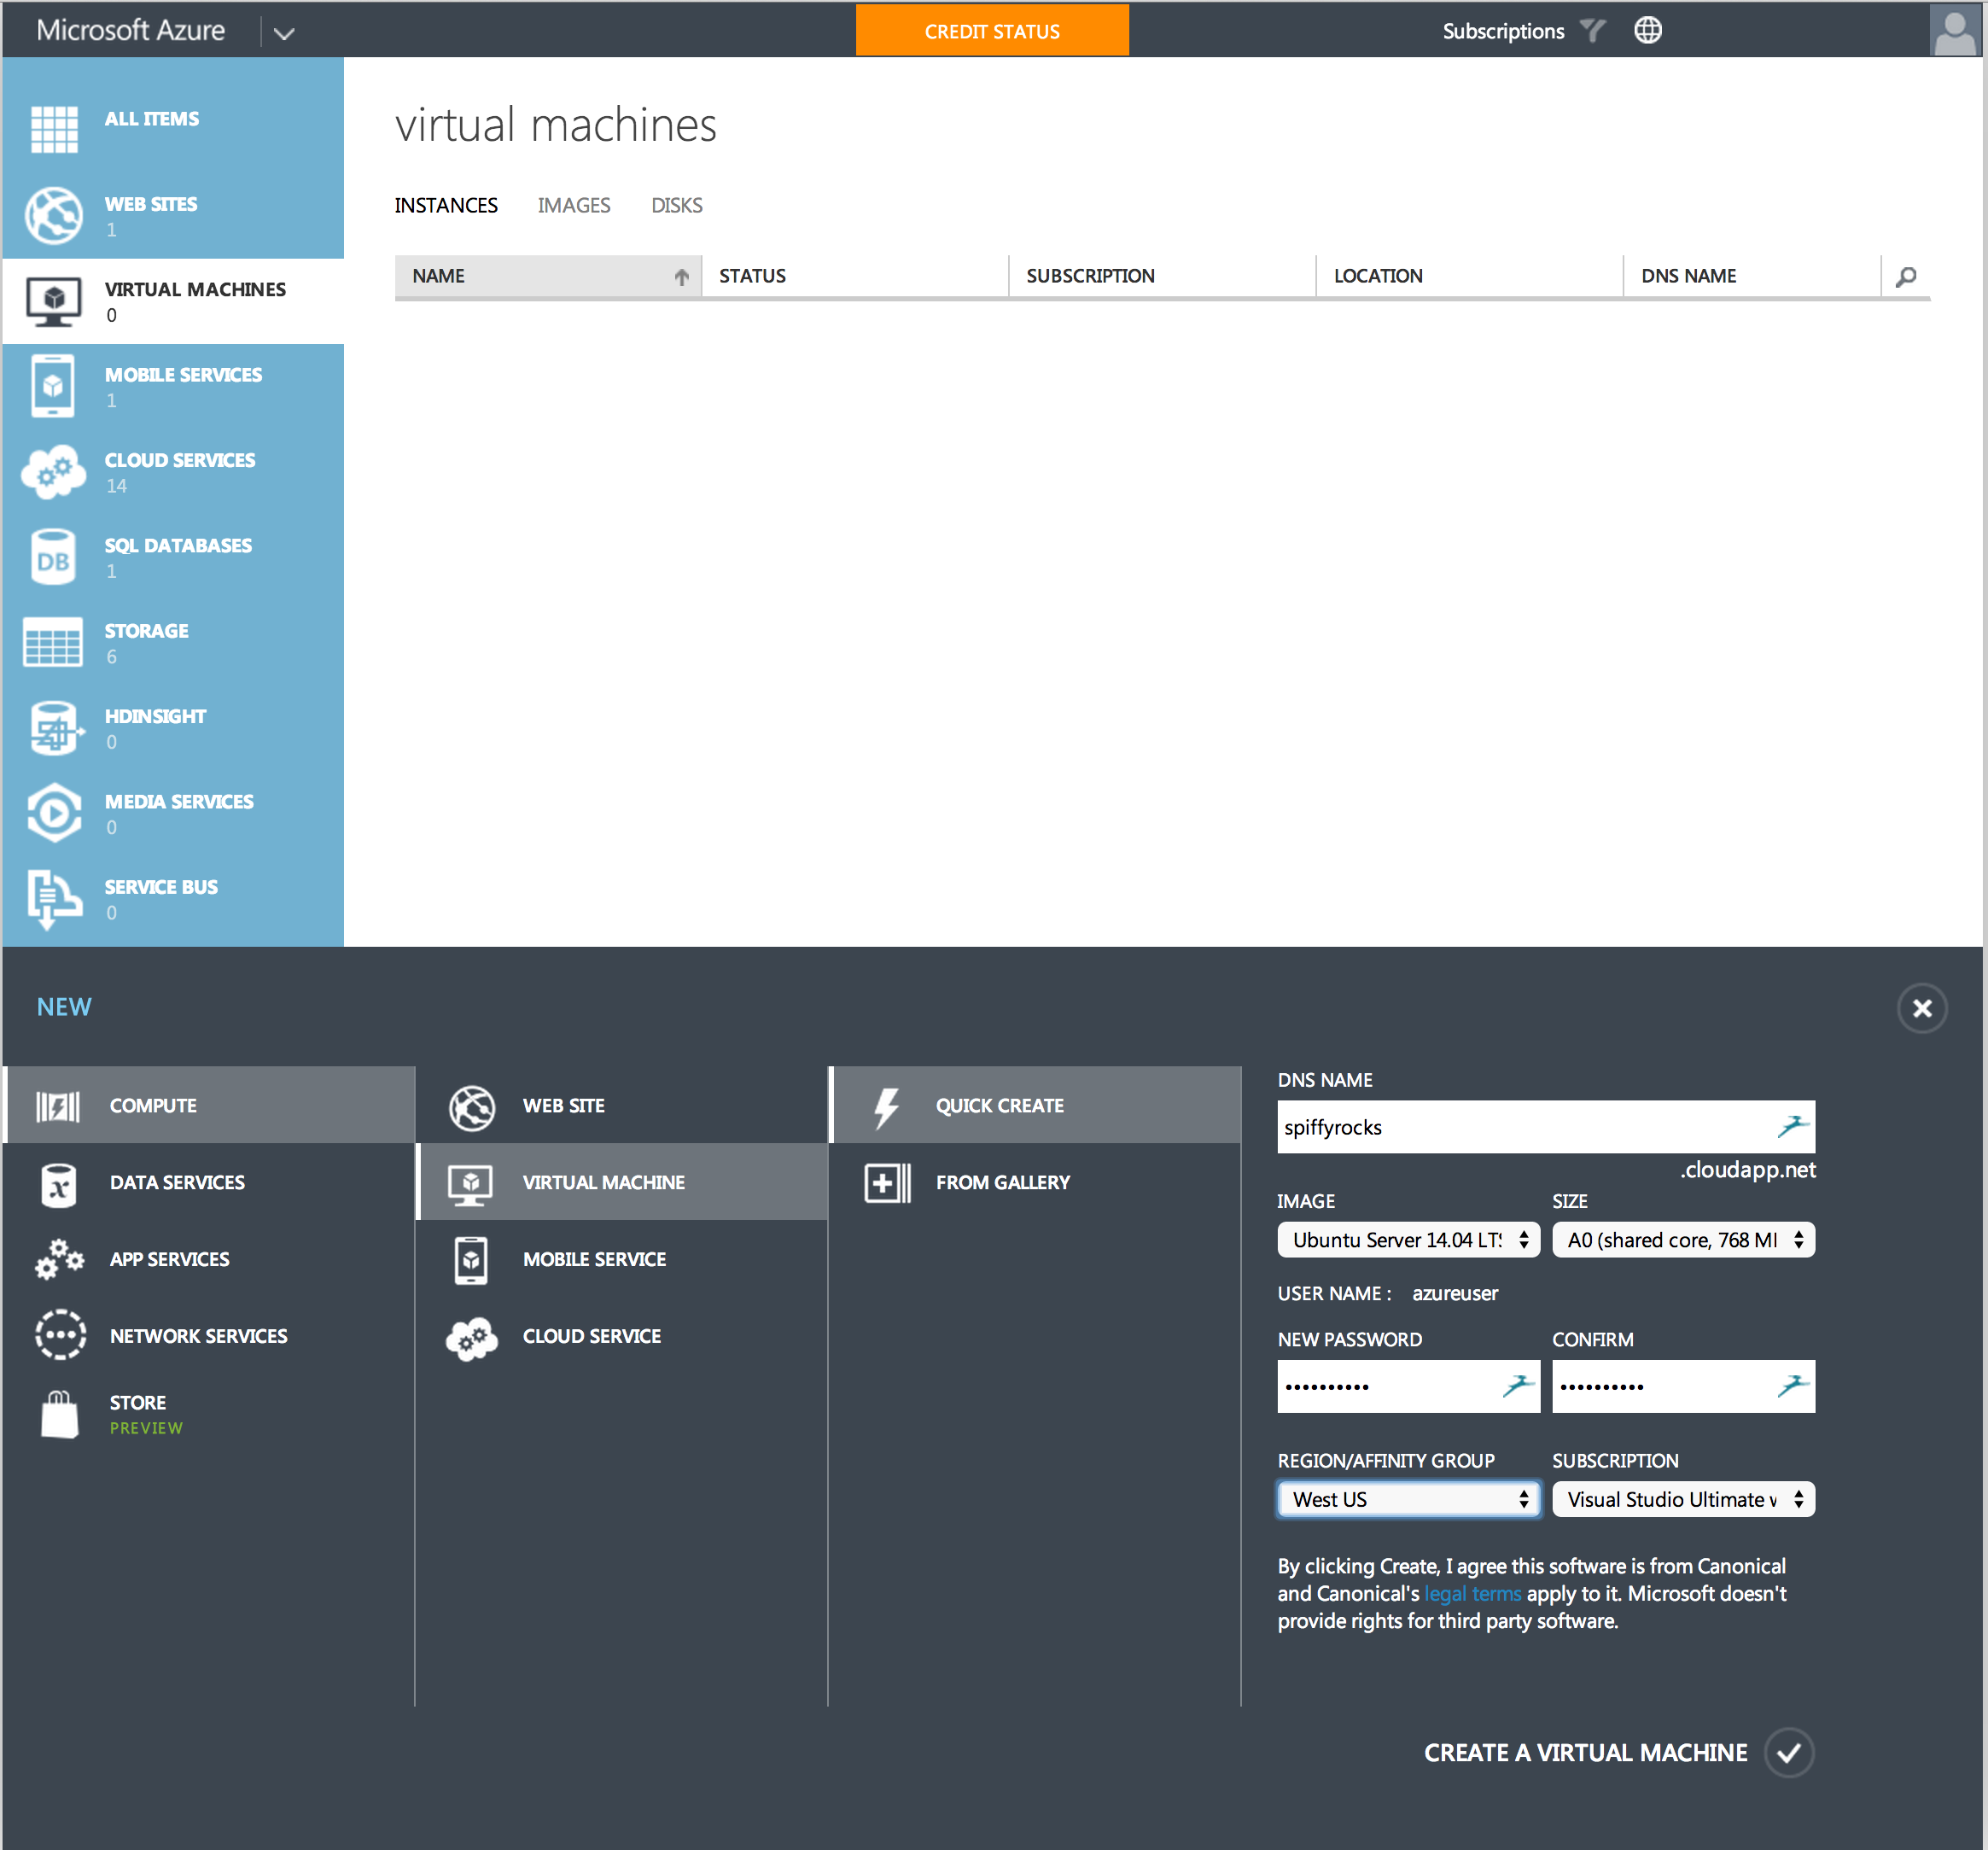The image size is (1988, 1850).
Task: Click the Cloud Service icon in New panel
Action: (x=471, y=1338)
